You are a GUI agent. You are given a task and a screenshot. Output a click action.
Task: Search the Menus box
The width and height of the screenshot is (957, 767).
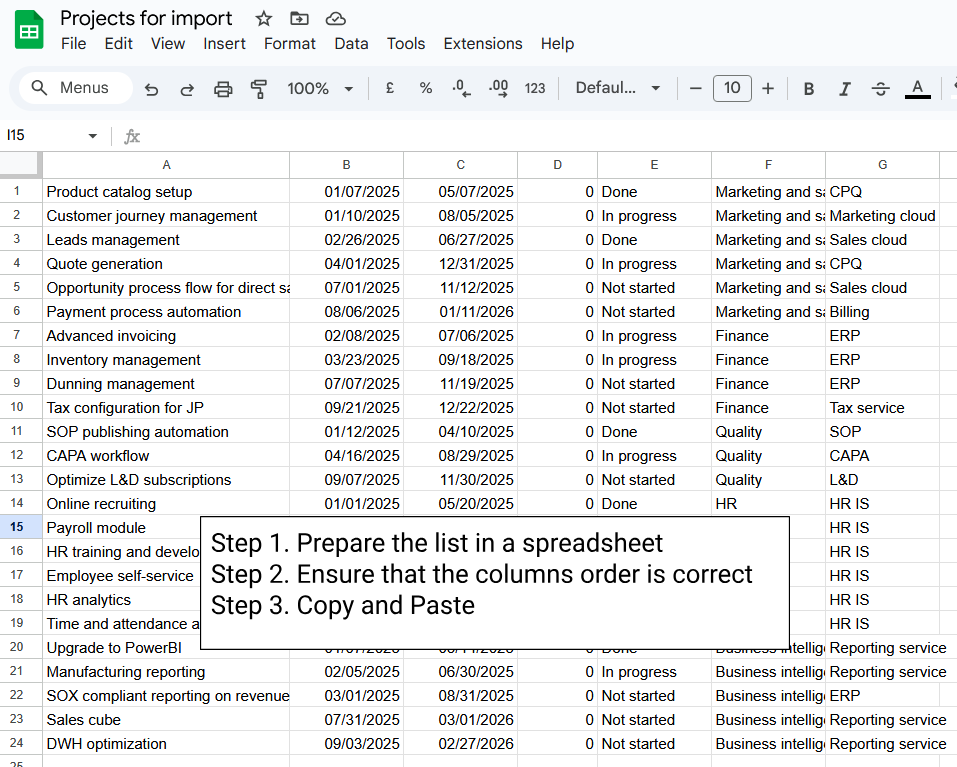(x=76, y=88)
